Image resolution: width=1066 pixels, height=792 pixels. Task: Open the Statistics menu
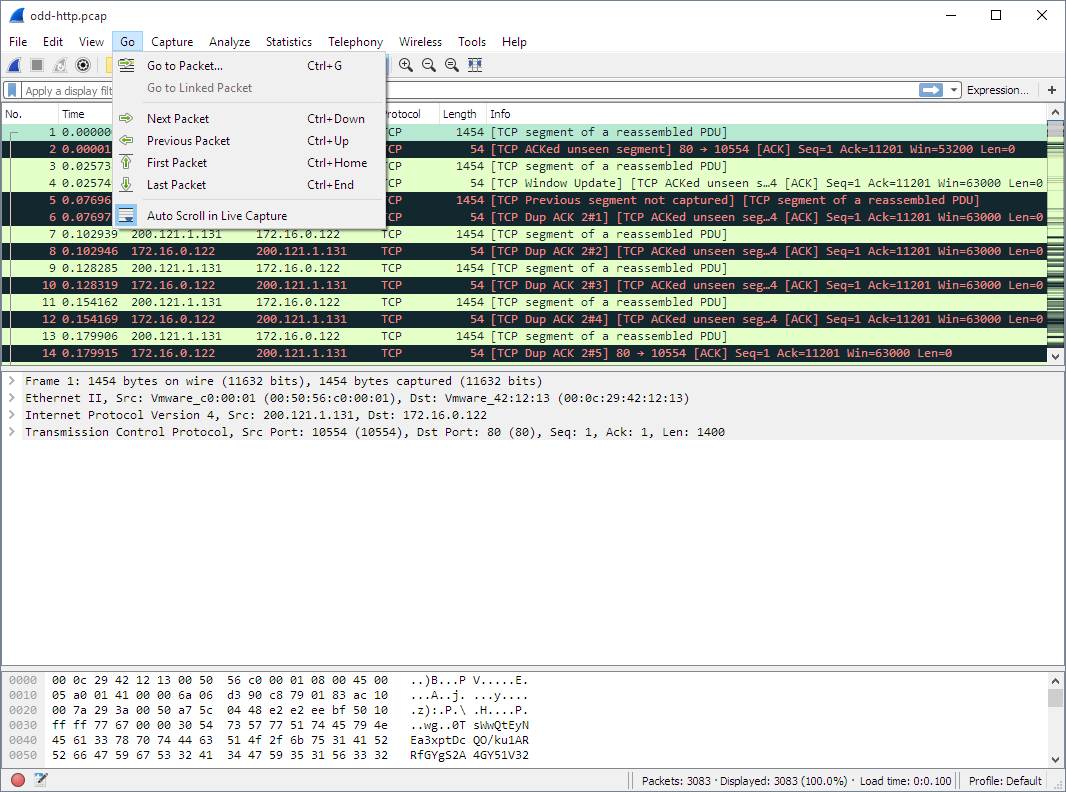[288, 42]
